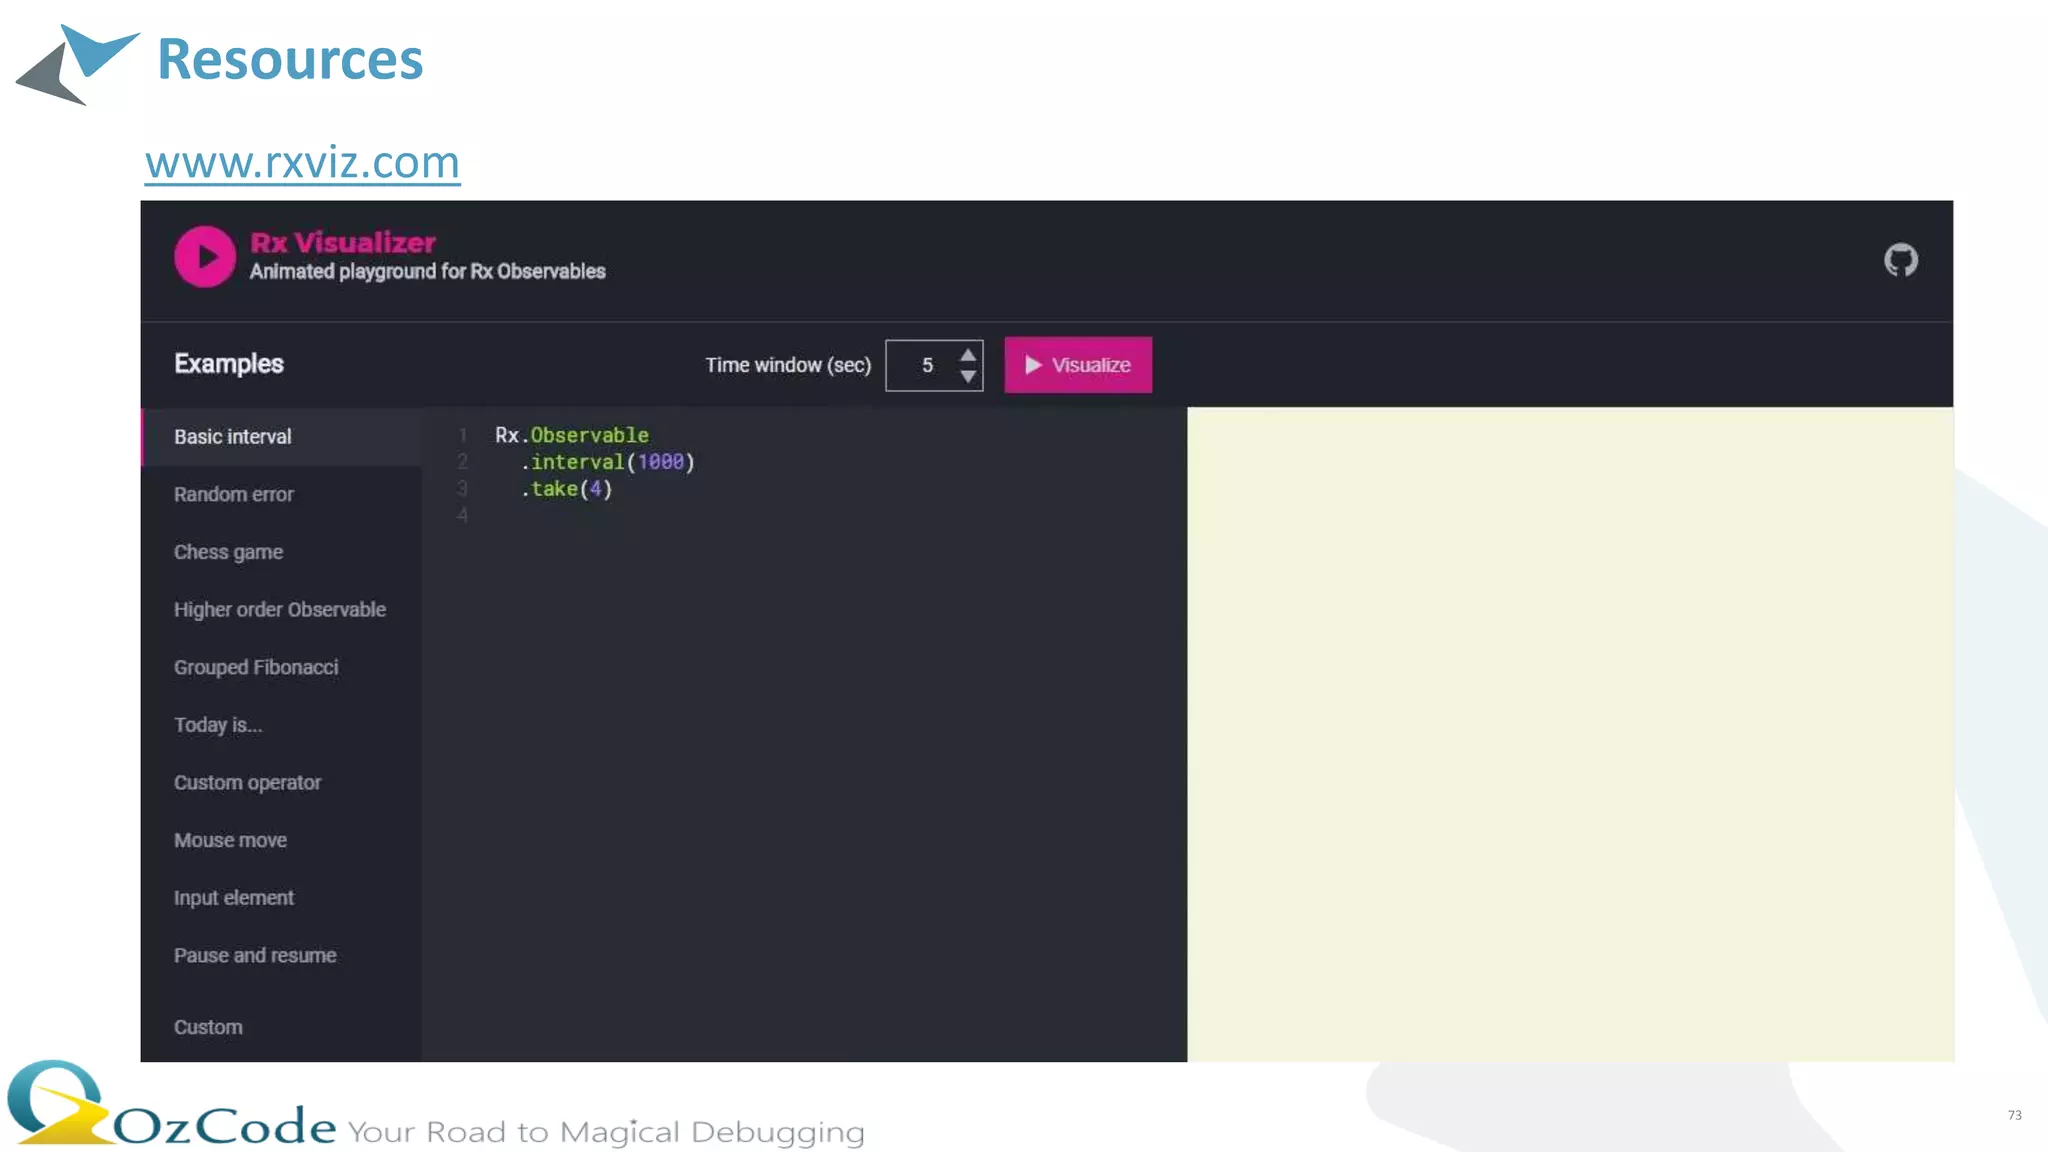Viewport: 2048px width, 1152px height.
Task: Open the Today is... example
Action: click(x=218, y=725)
